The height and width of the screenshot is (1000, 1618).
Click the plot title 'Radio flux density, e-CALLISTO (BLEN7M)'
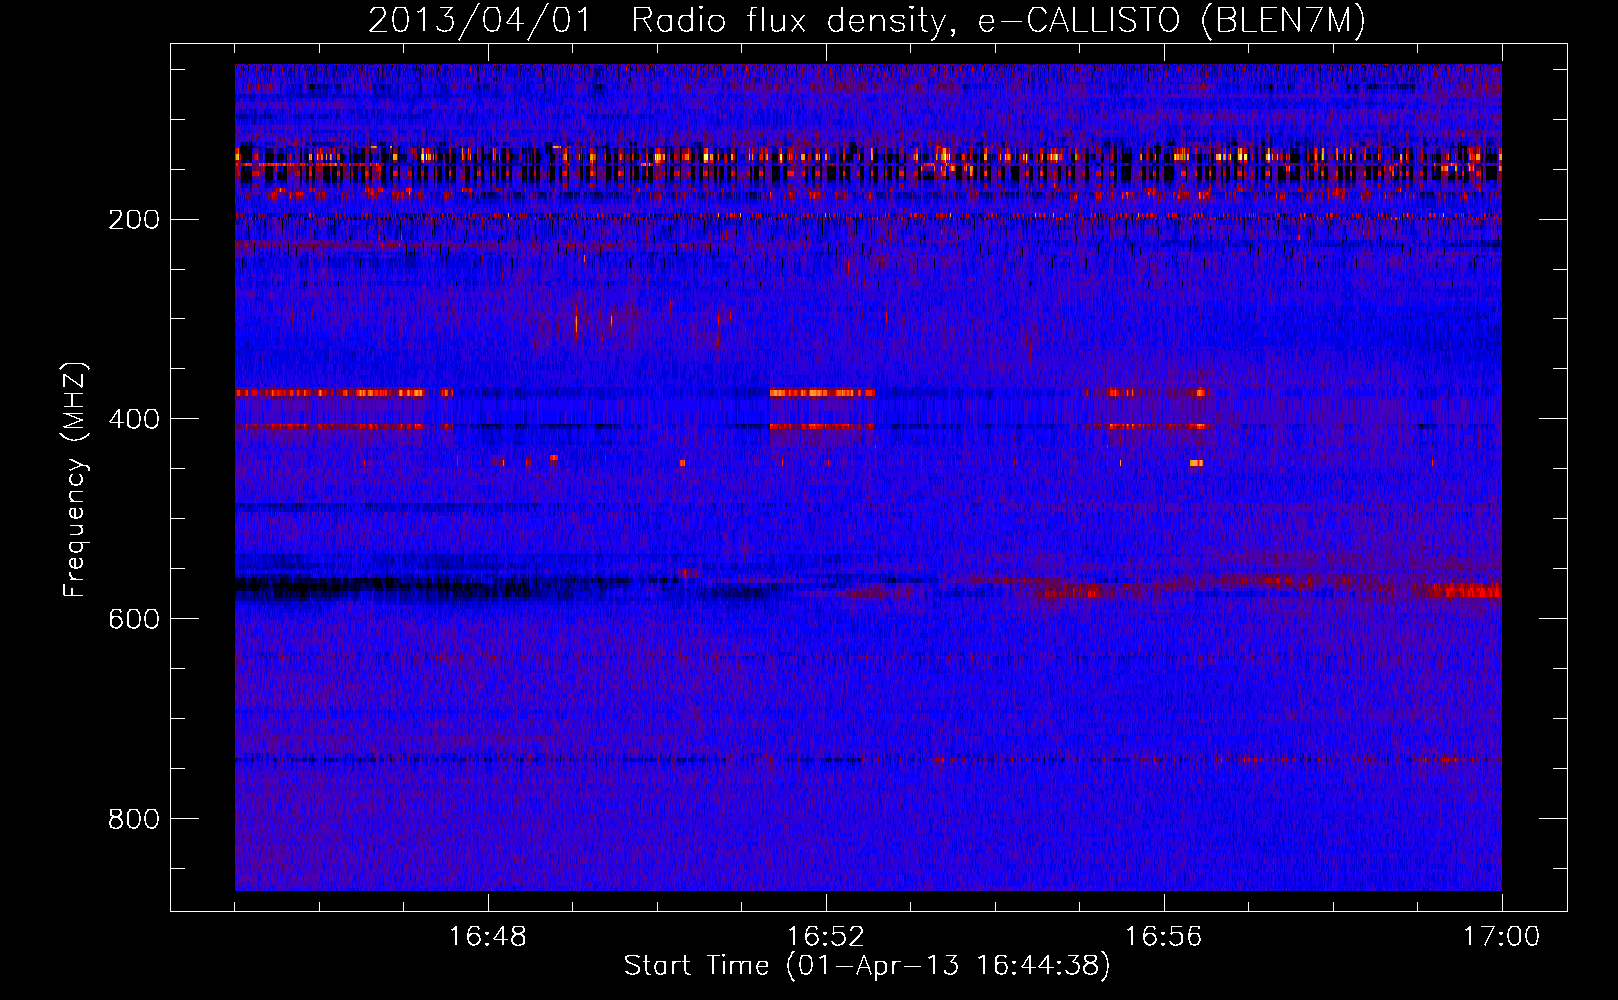pyautogui.click(x=999, y=21)
